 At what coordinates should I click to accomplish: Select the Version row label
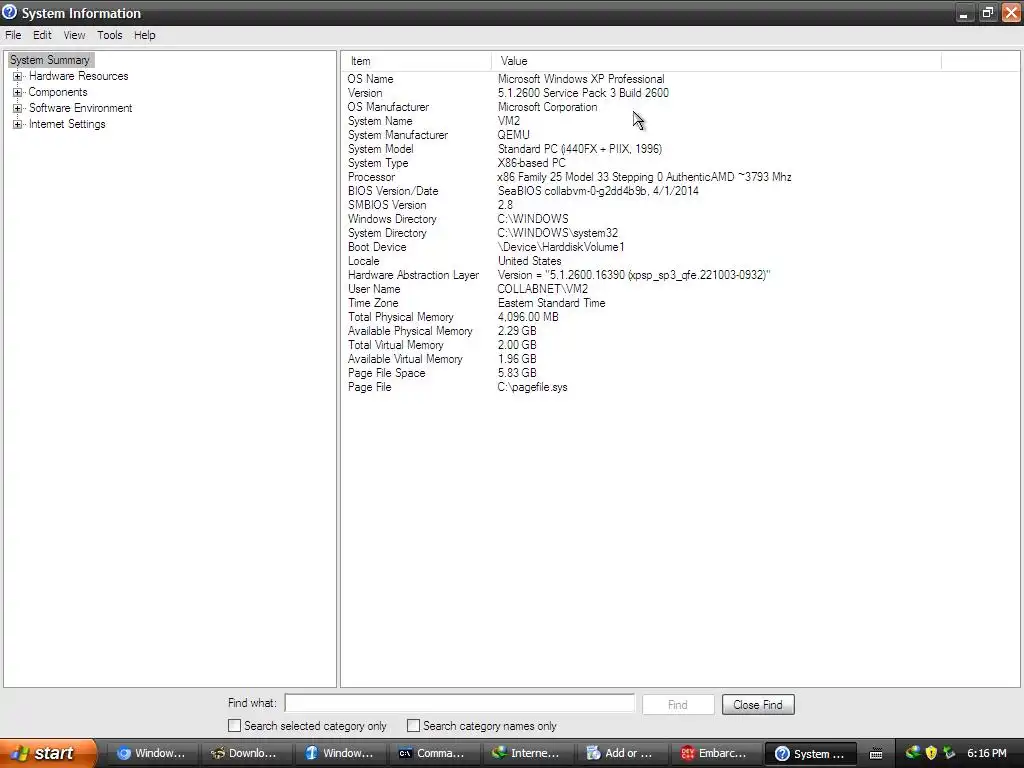[x=365, y=93]
